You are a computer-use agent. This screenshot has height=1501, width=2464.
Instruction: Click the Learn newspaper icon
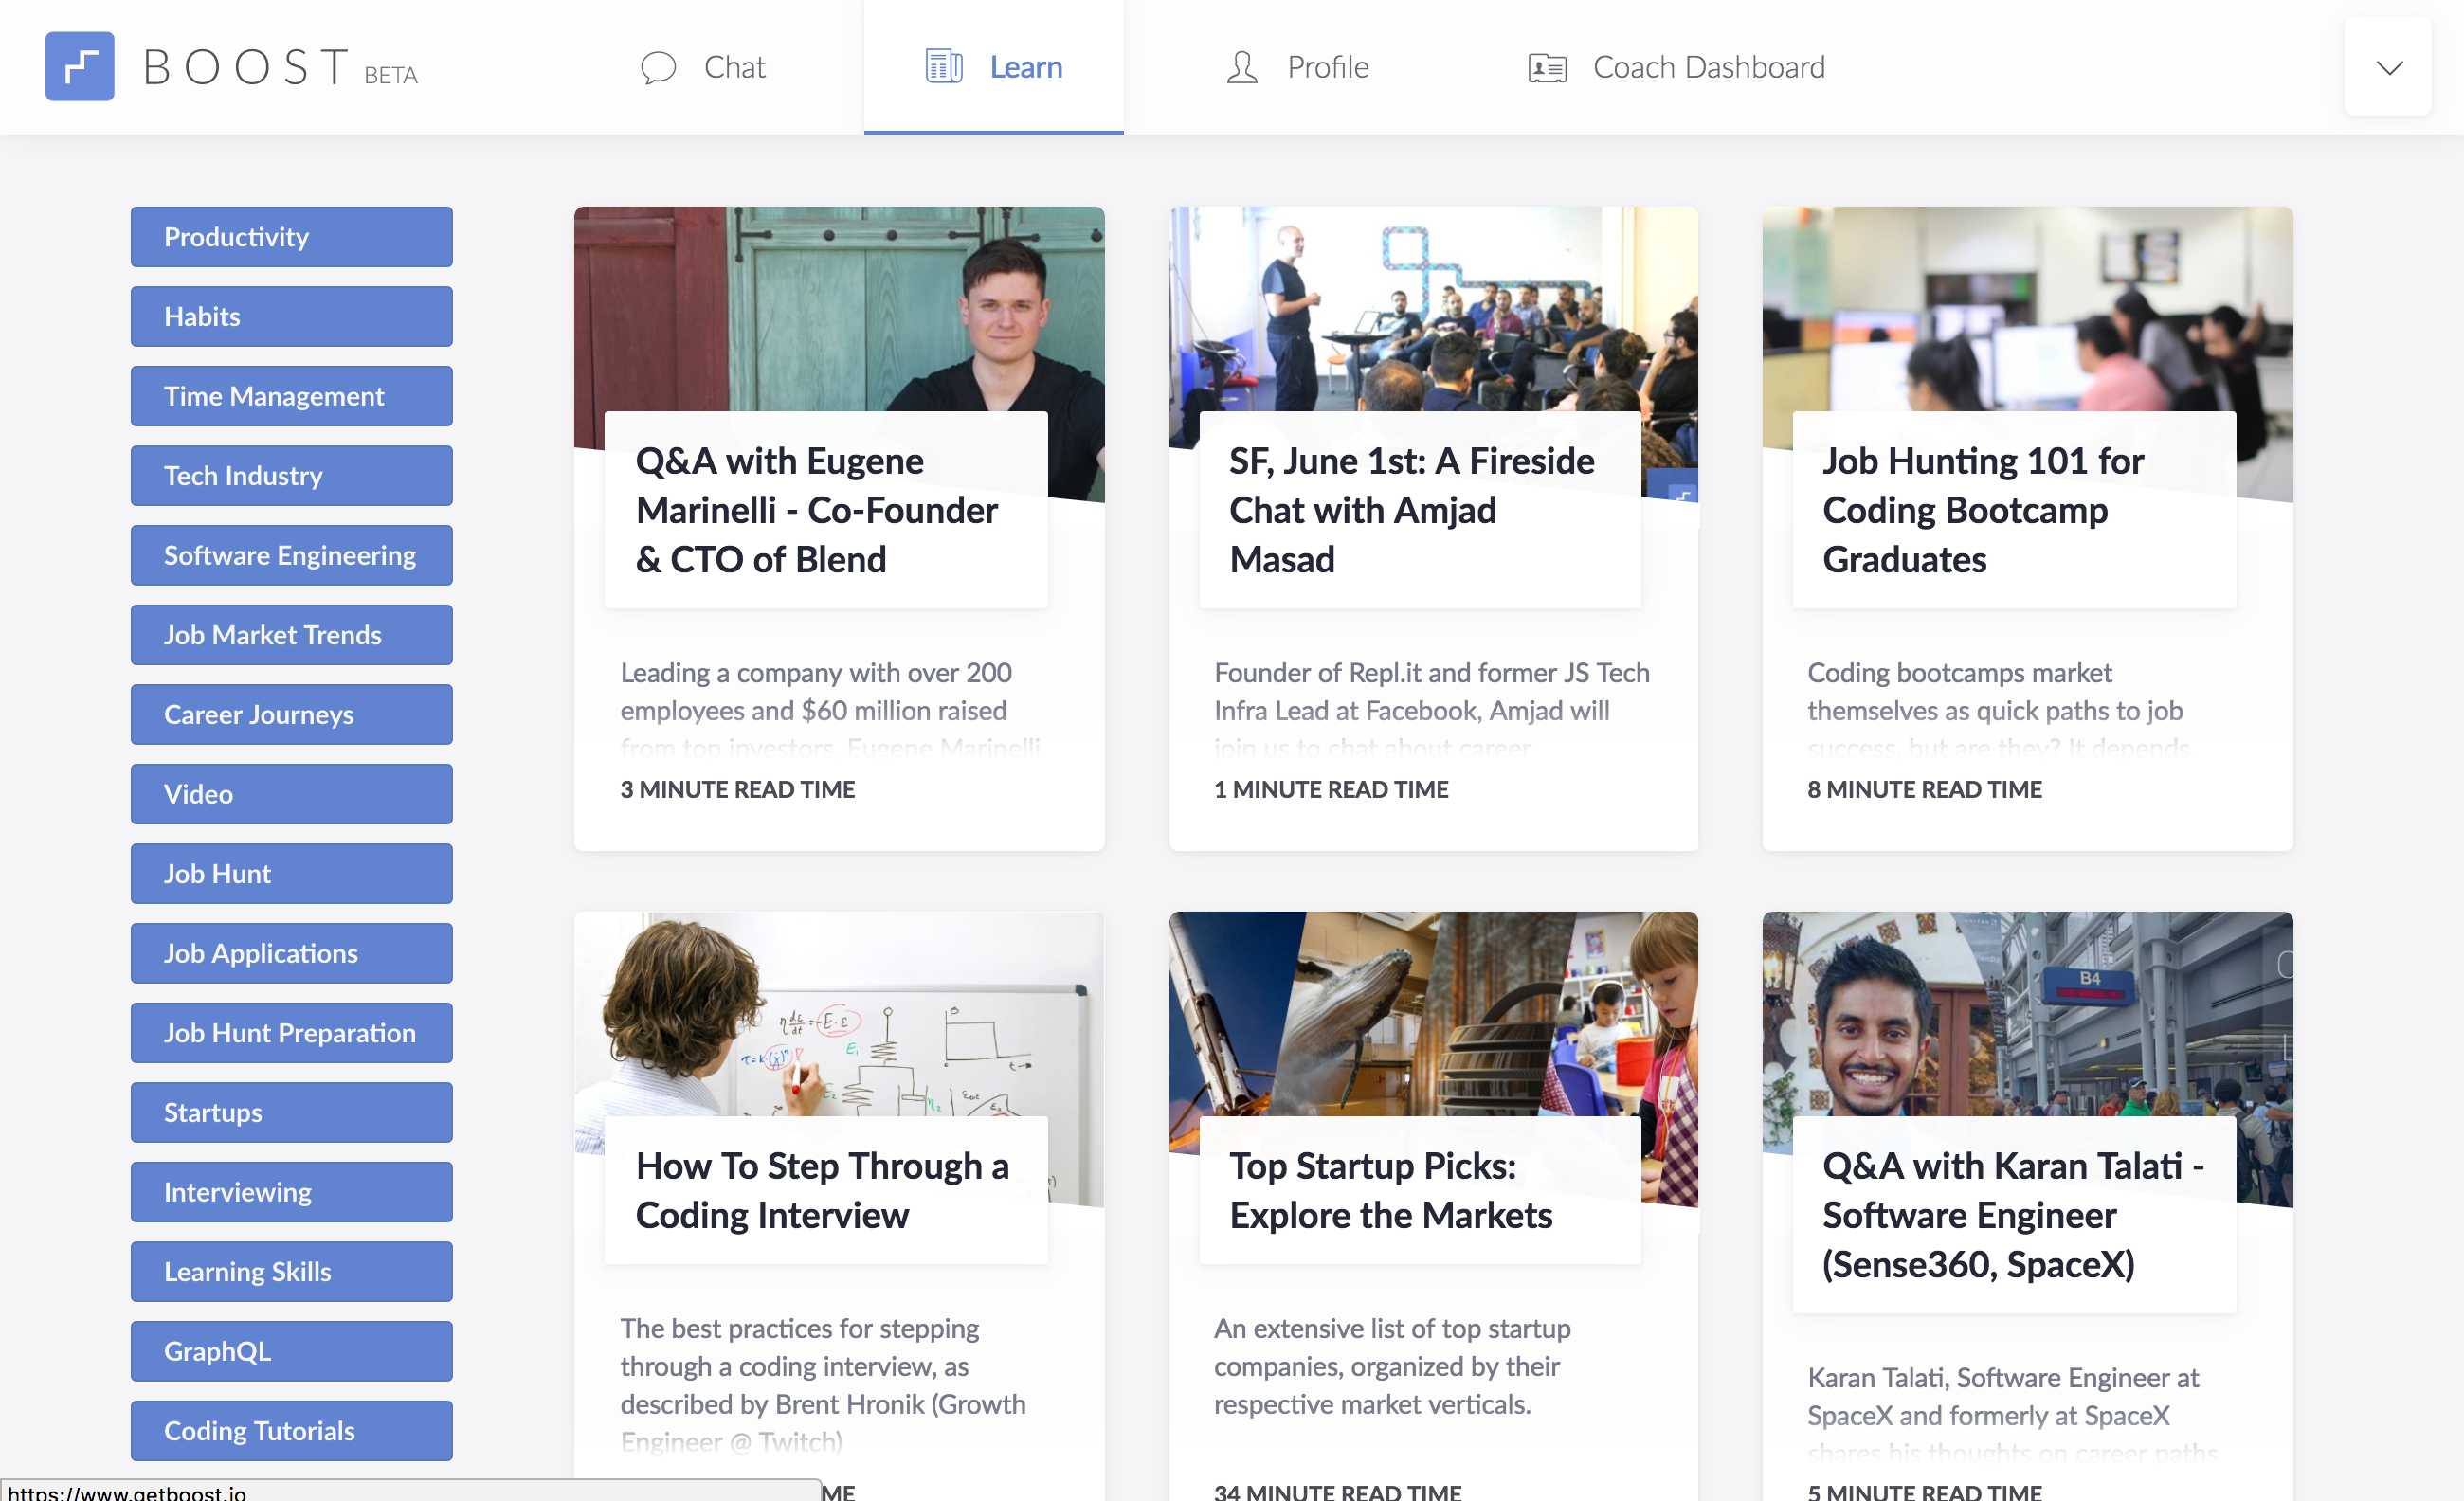943,67
